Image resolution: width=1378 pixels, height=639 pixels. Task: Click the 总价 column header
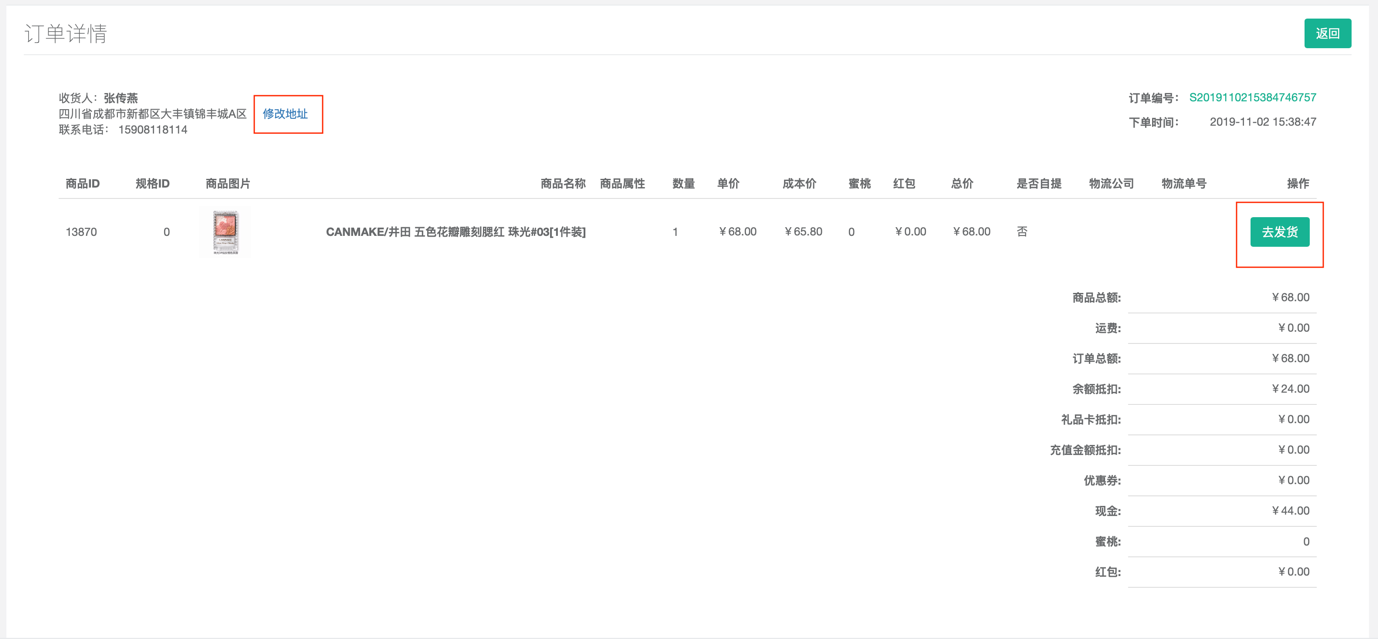click(962, 184)
